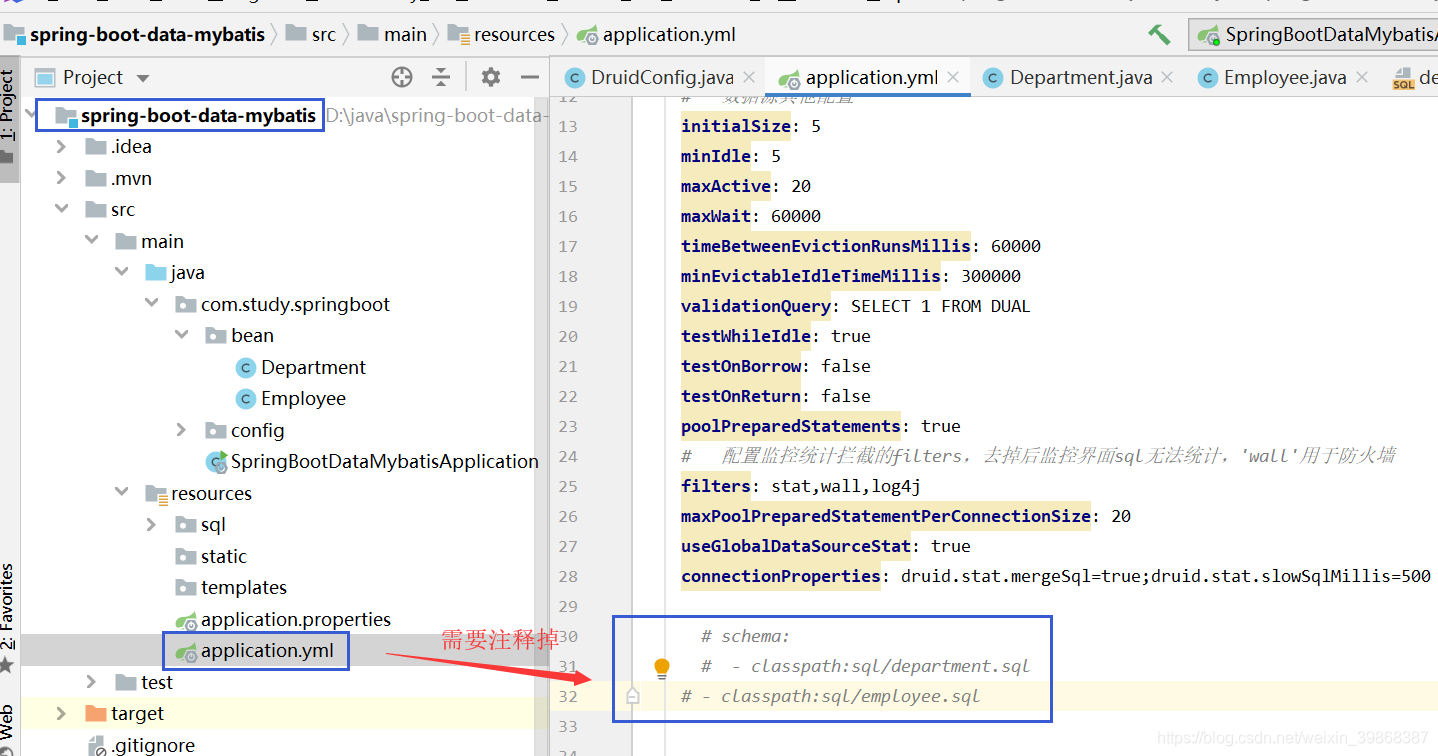Click the src breadcrumb
Image resolution: width=1438 pixels, height=756 pixels.
click(310, 35)
